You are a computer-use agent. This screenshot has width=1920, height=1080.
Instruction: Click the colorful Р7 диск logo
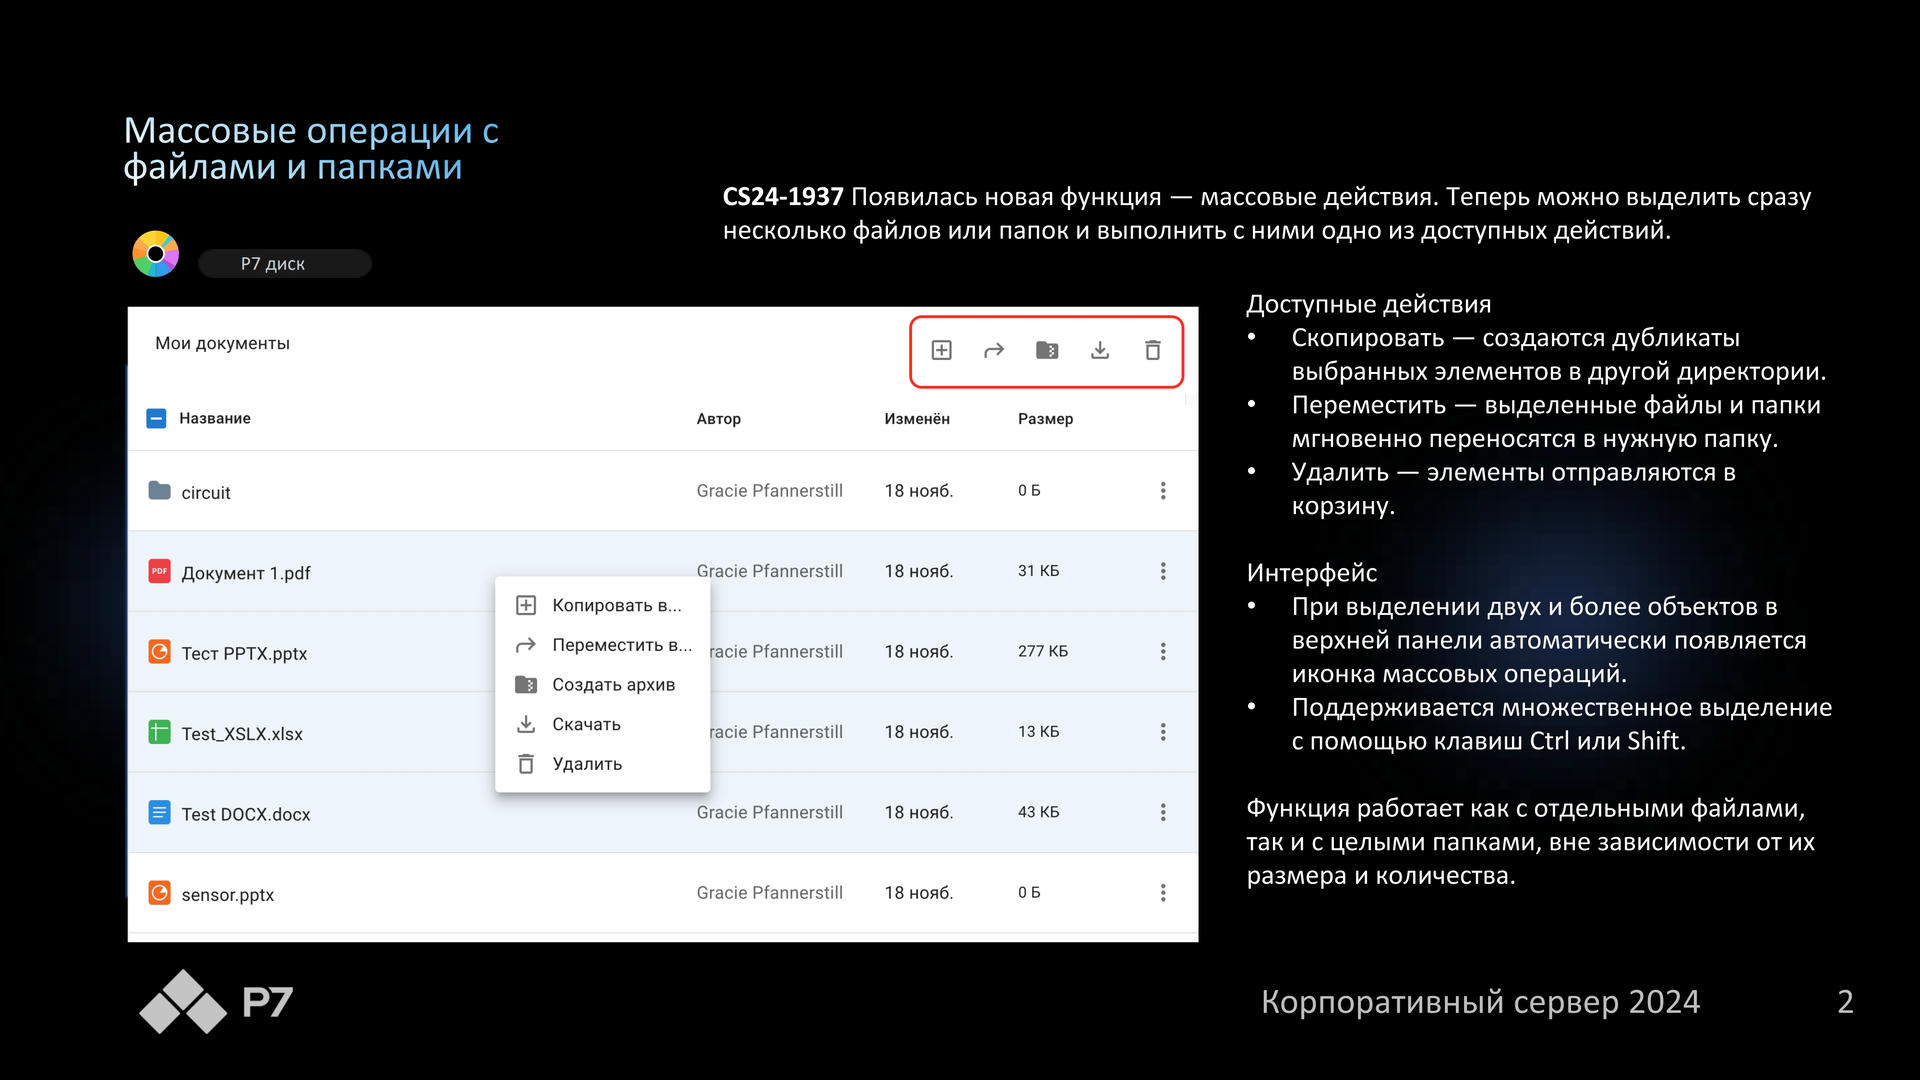coord(156,254)
